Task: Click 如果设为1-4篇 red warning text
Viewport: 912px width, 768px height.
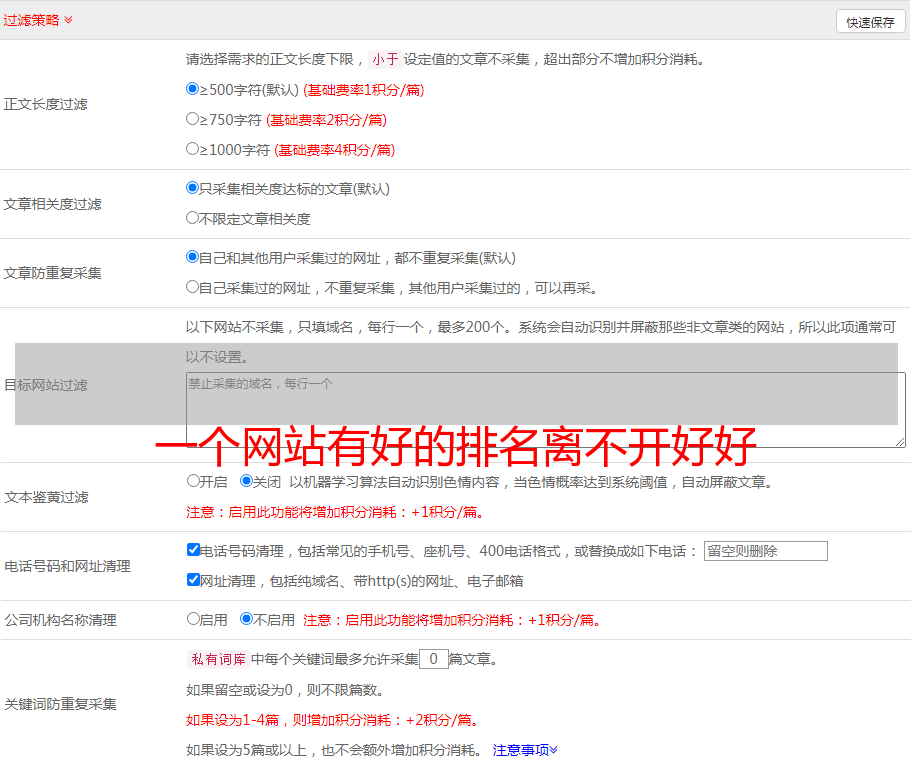Action: (x=334, y=720)
